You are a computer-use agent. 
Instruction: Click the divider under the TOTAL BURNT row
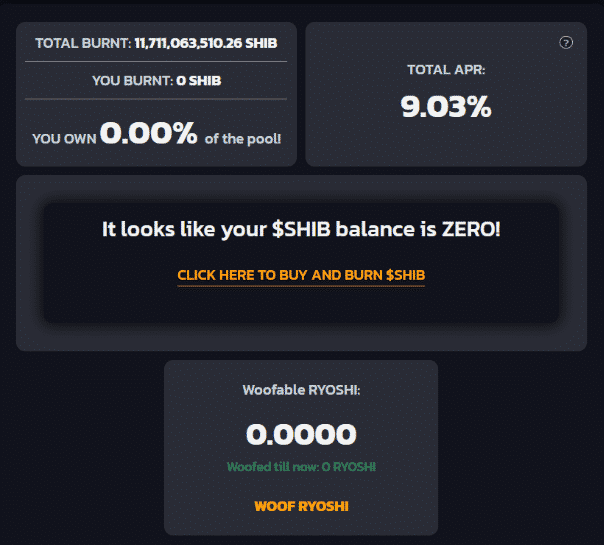156,62
